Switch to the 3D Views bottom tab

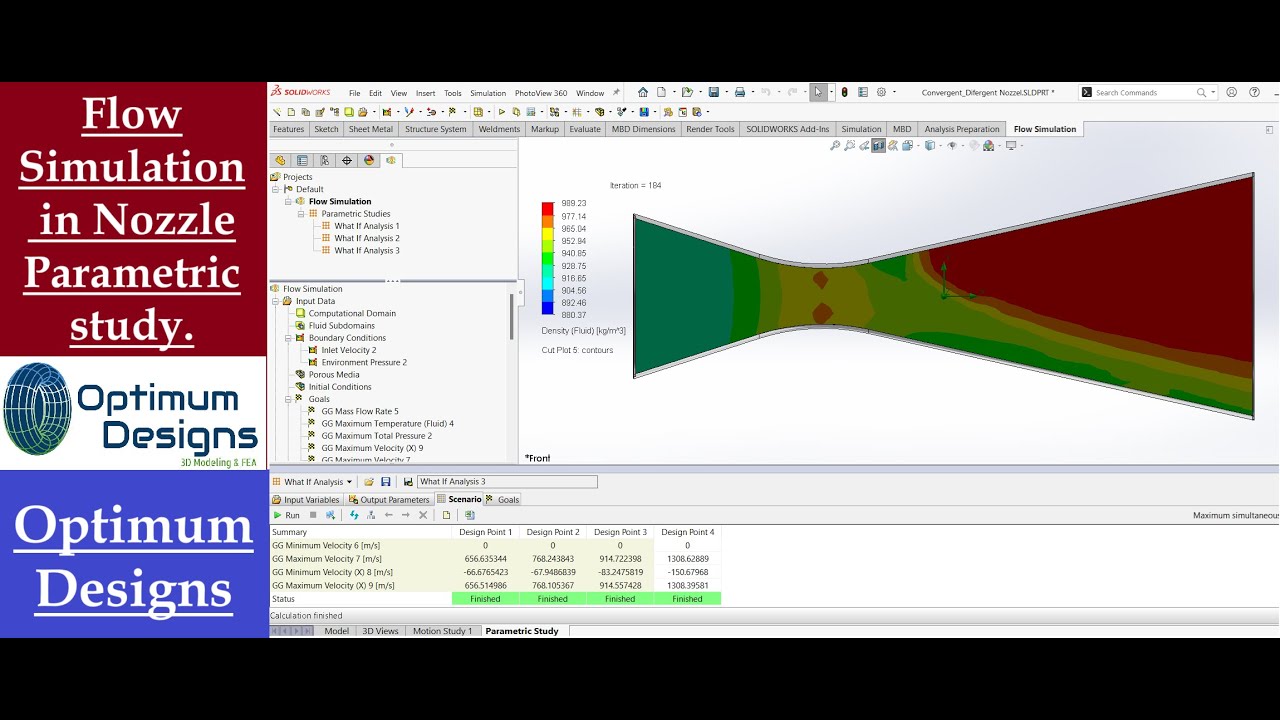click(x=380, y=631)
